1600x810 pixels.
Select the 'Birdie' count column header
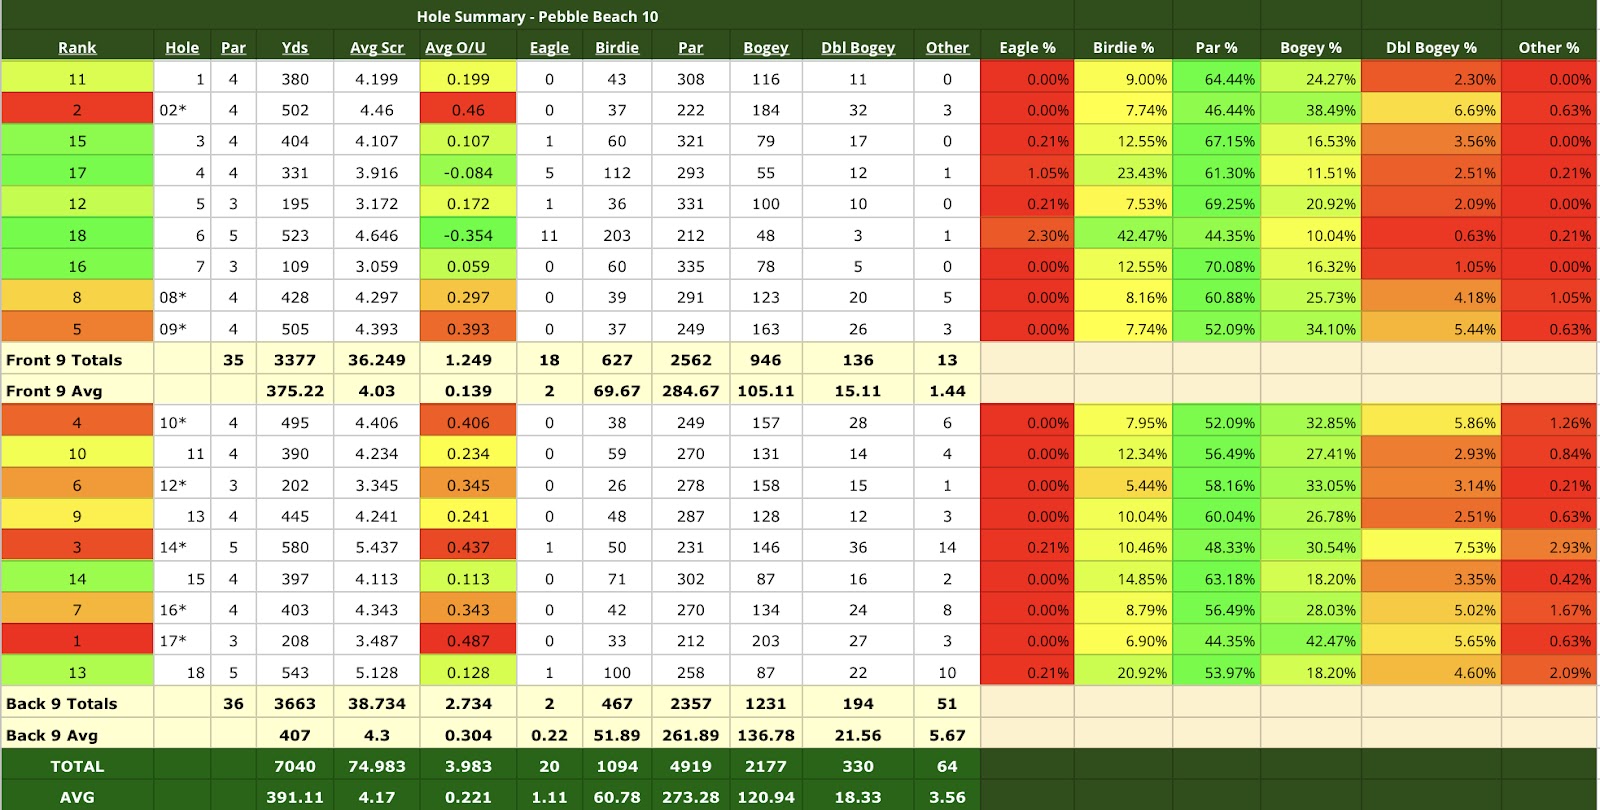click(617, 47)
